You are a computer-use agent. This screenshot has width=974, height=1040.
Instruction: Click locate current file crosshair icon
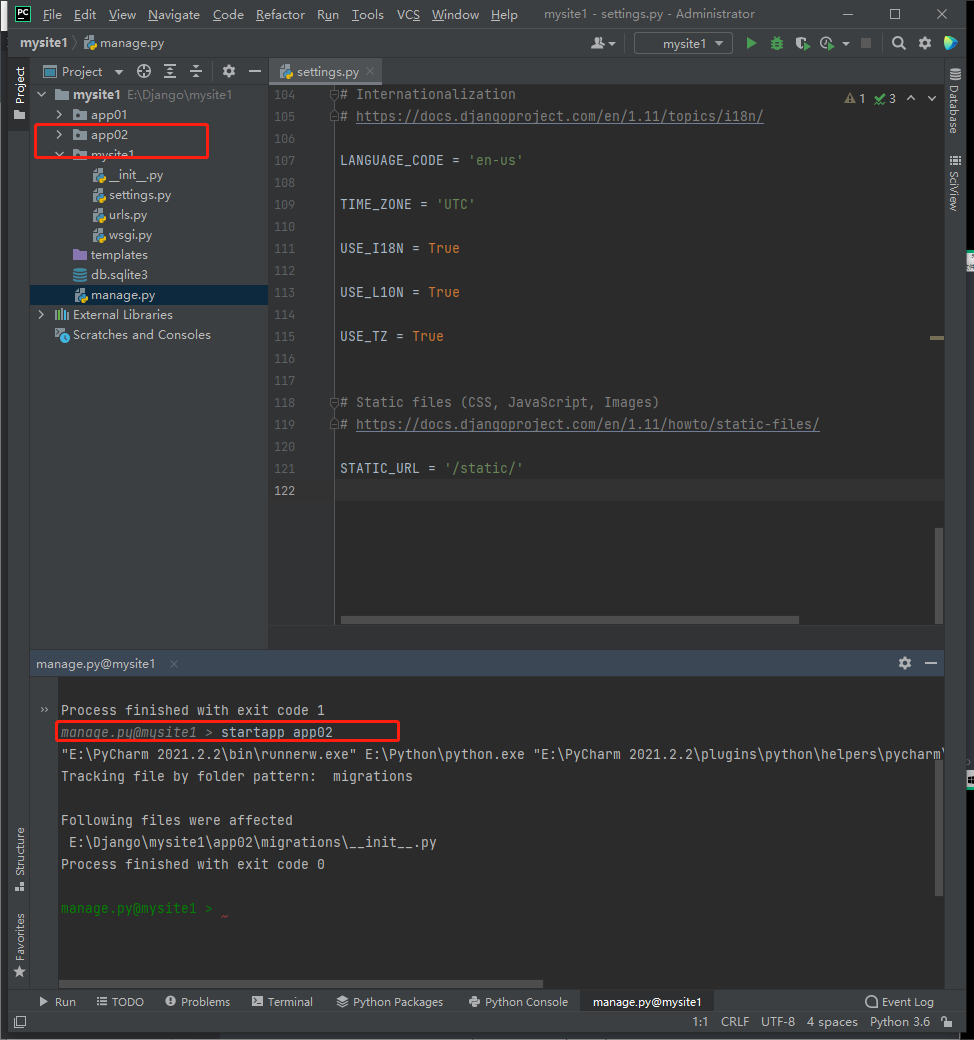(144, 71)
